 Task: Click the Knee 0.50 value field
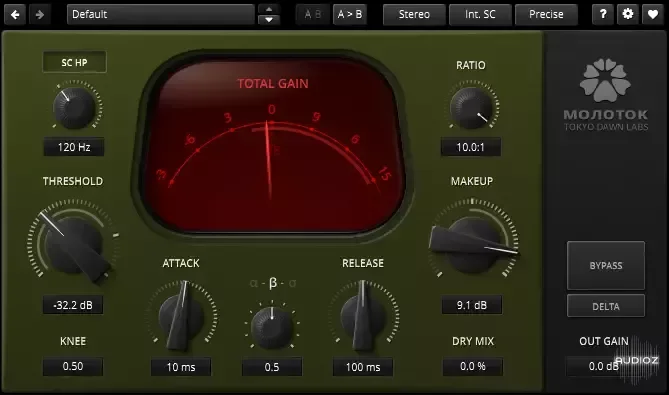pyautogui.click(x=73, y=366)
